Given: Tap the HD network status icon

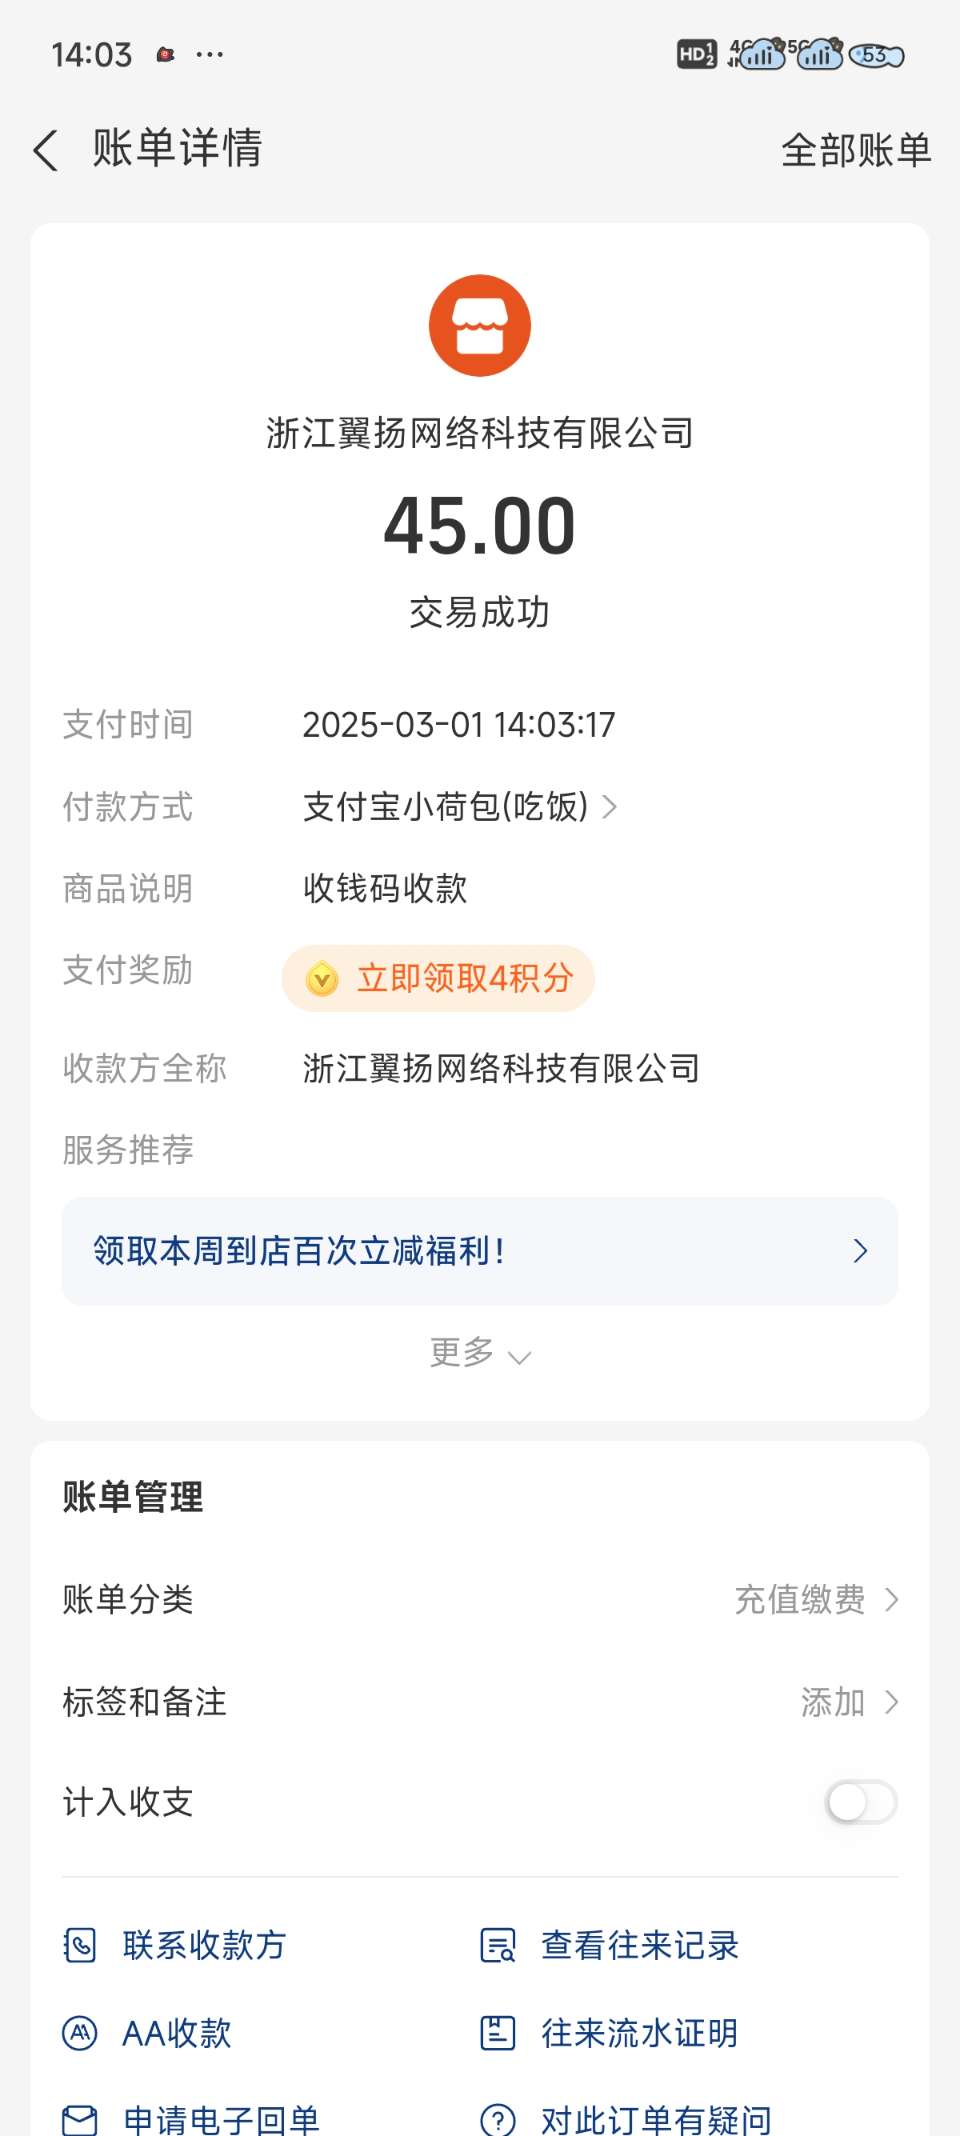Looking at the screenshot, I should [x=696, y=54].
